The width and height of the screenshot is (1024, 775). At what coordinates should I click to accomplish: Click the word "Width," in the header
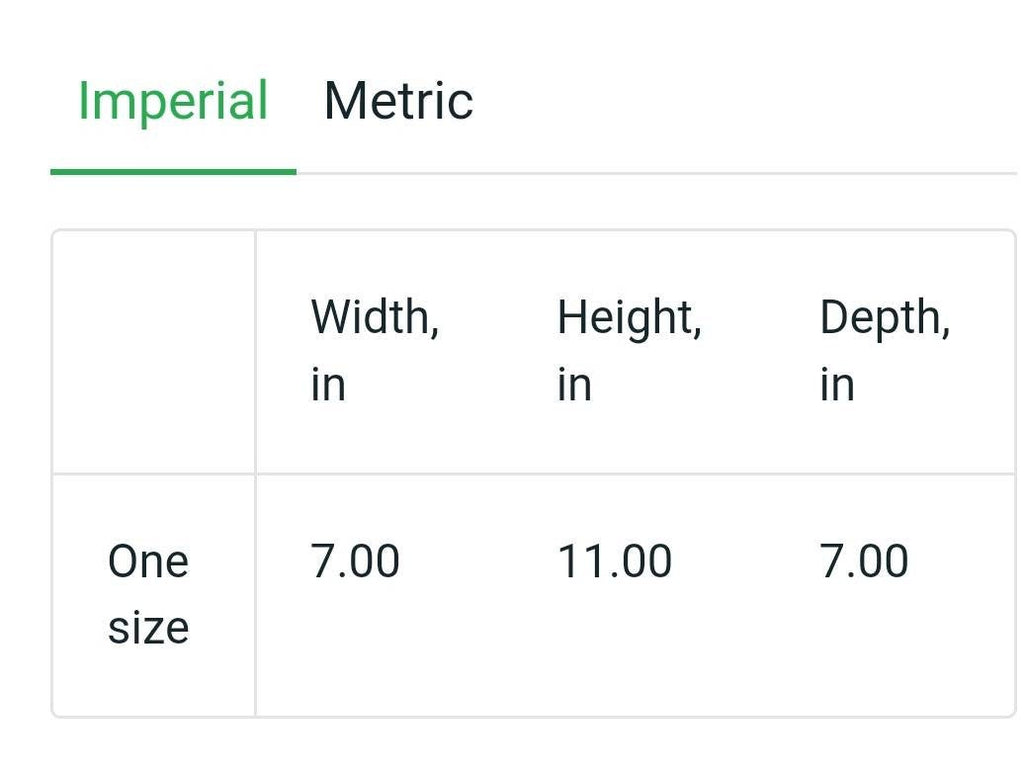point(375,318)
